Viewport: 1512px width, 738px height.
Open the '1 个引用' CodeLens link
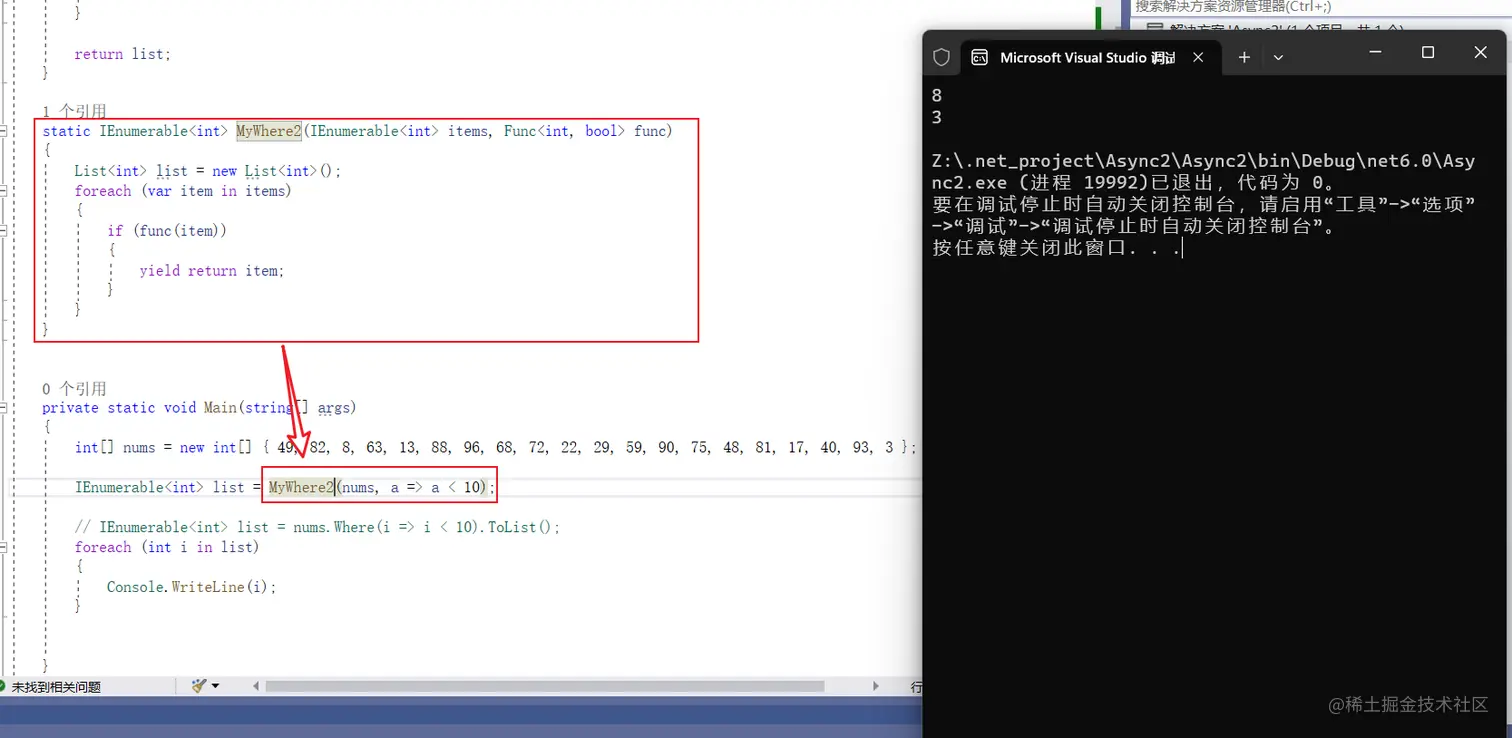click(74, 111)
